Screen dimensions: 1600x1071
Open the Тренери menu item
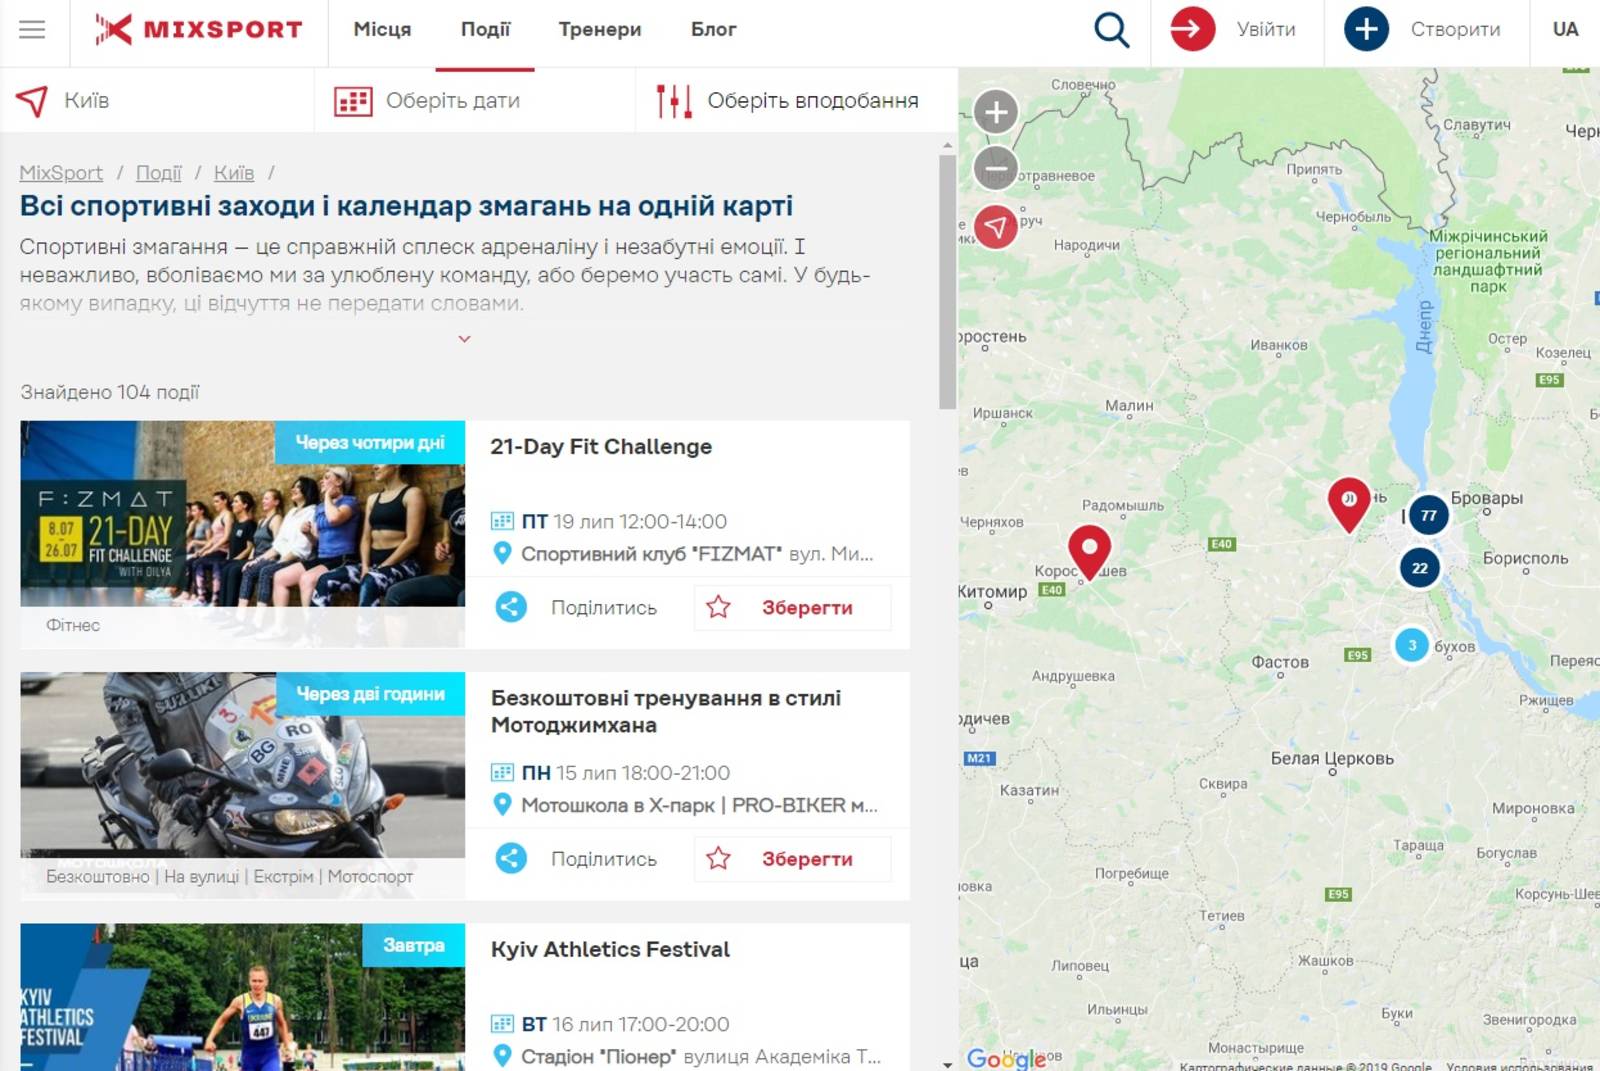[x=600, y=30]
